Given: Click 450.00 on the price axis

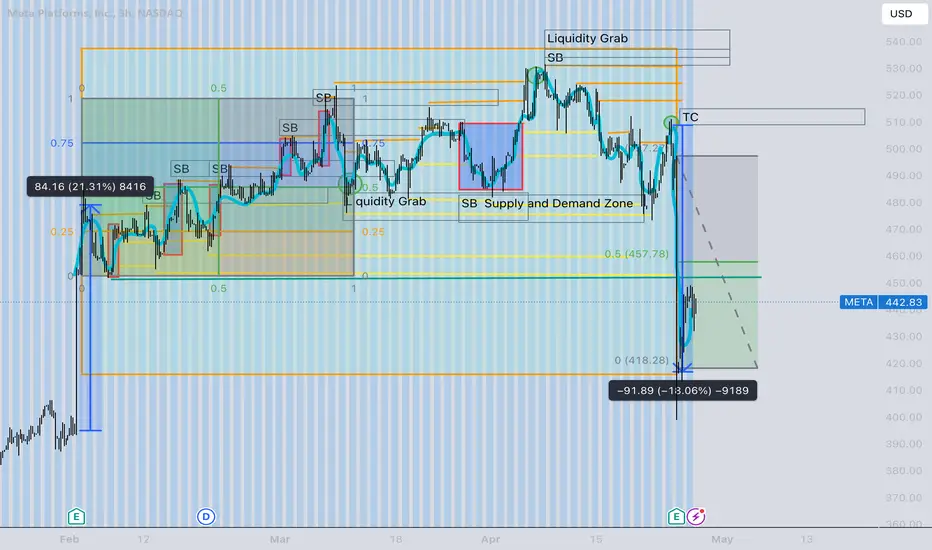Looking at the screenshot, I should pos(903,283).
